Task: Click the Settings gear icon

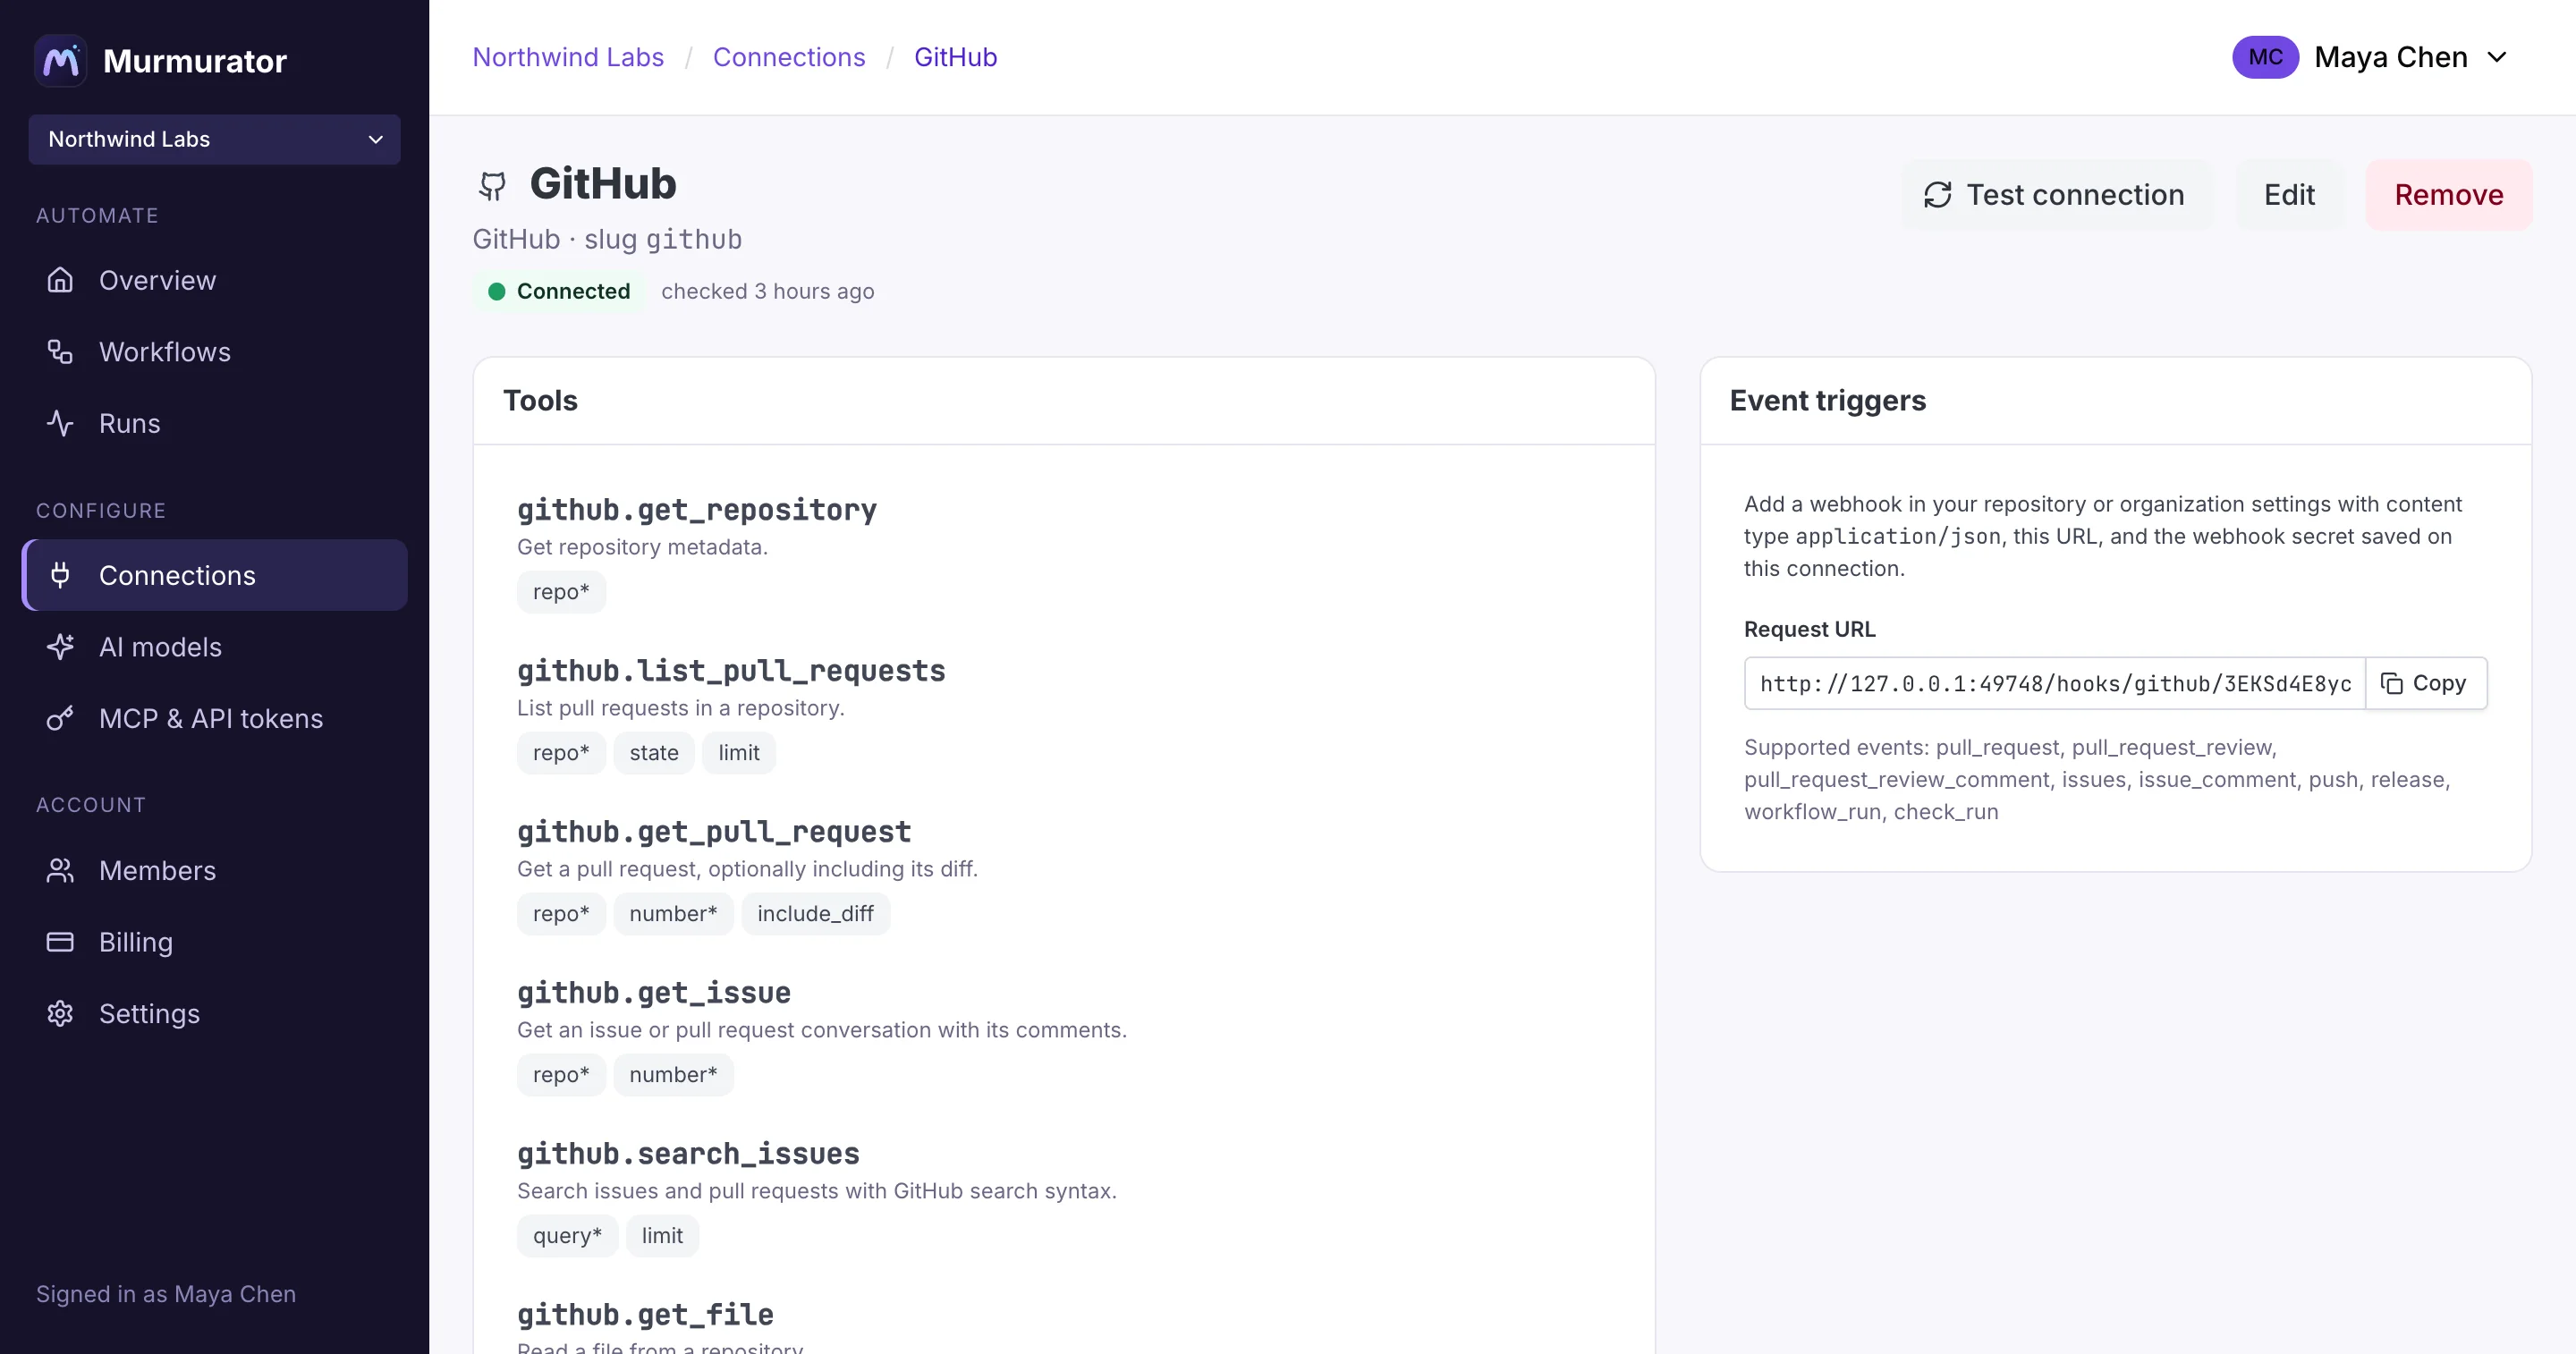Action: (x=60, y=1013)
